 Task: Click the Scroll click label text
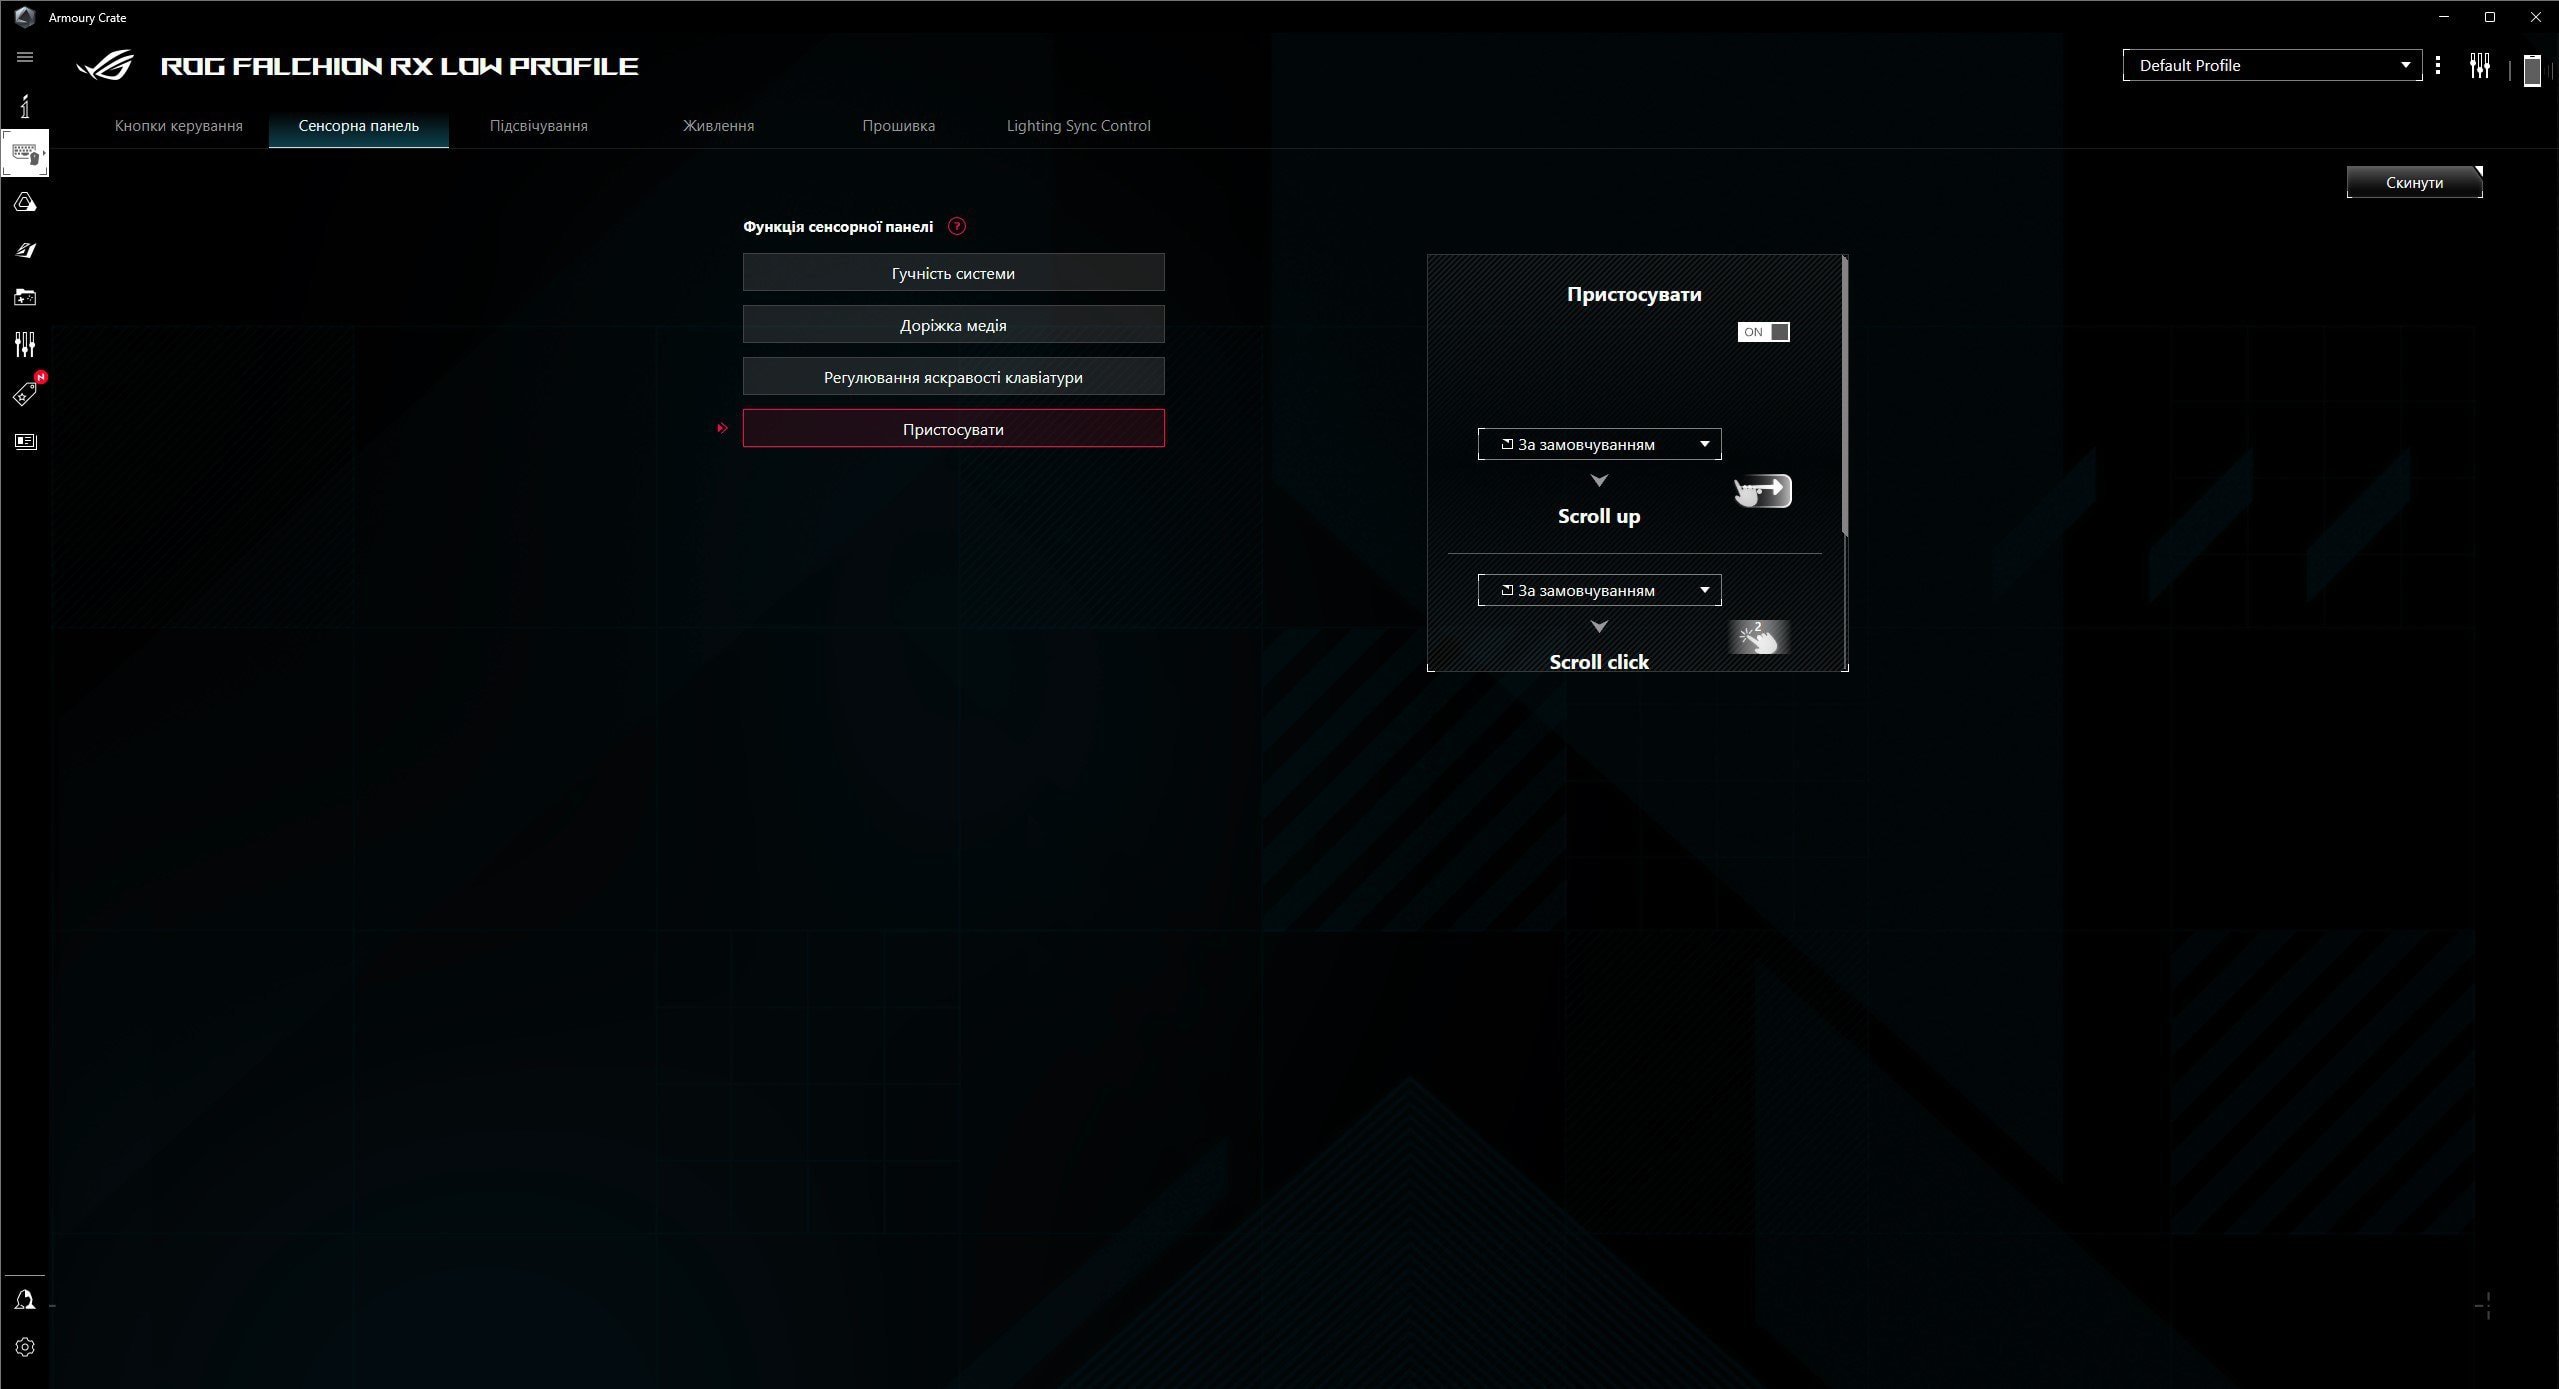1599,661
